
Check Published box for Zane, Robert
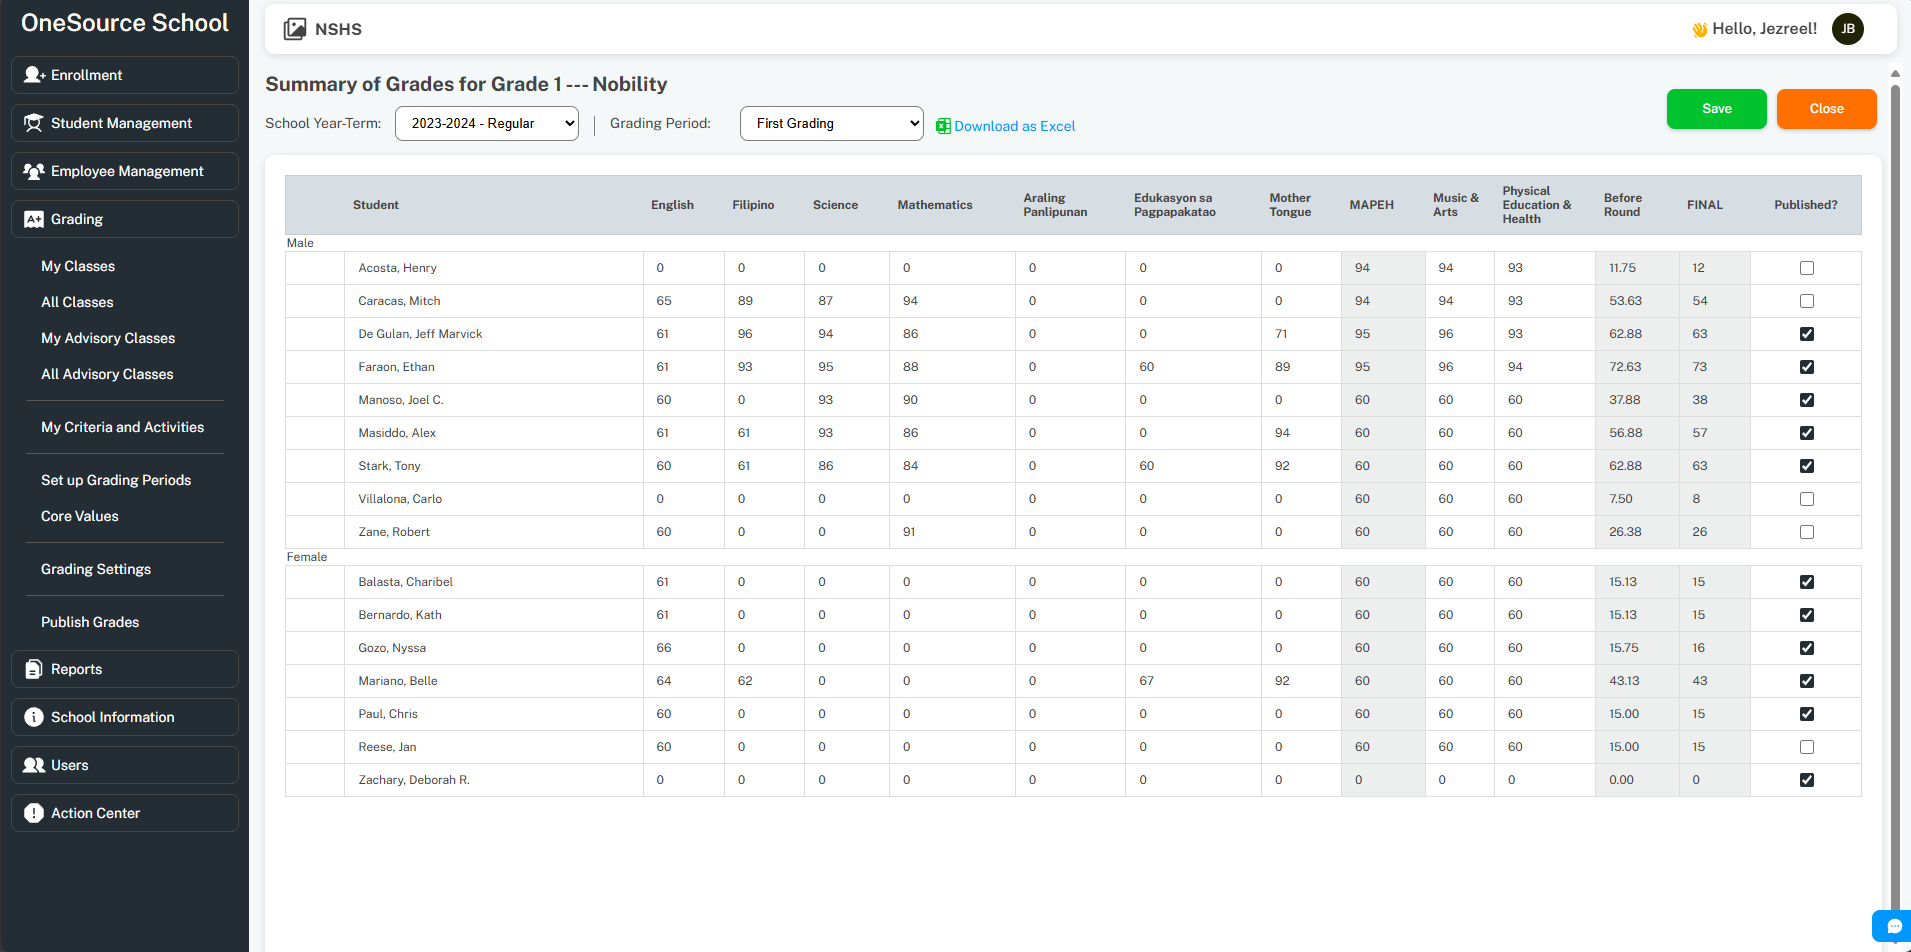pyautogui.click(x=1806, y=532)
